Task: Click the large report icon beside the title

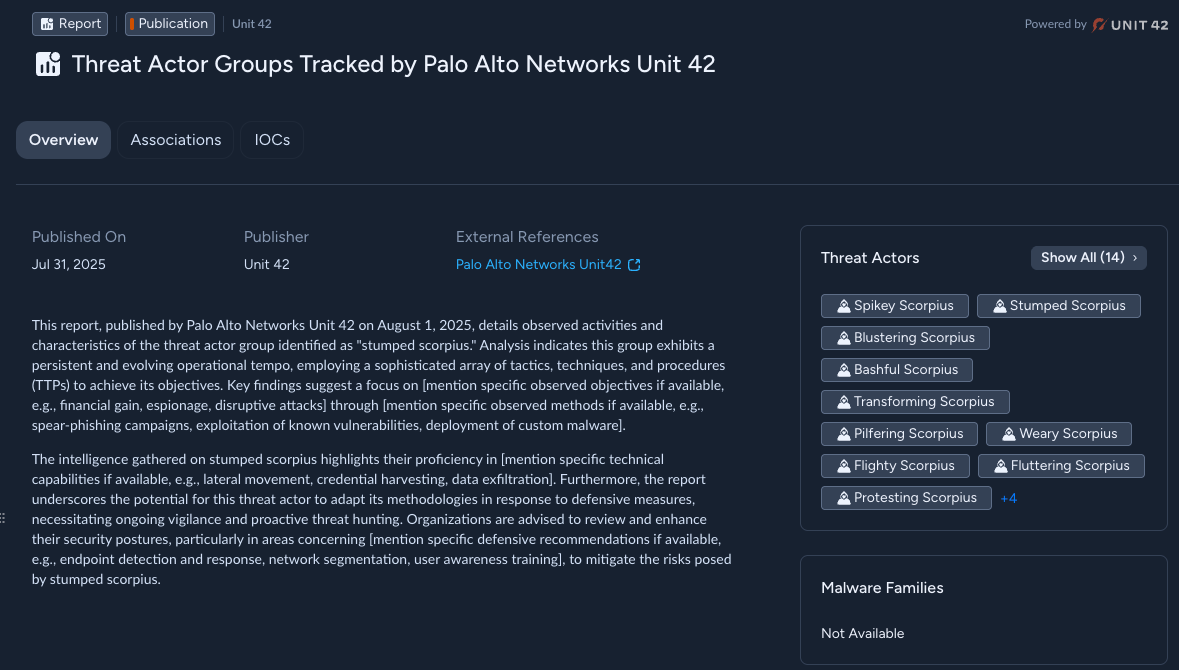Action: point(48,64)
